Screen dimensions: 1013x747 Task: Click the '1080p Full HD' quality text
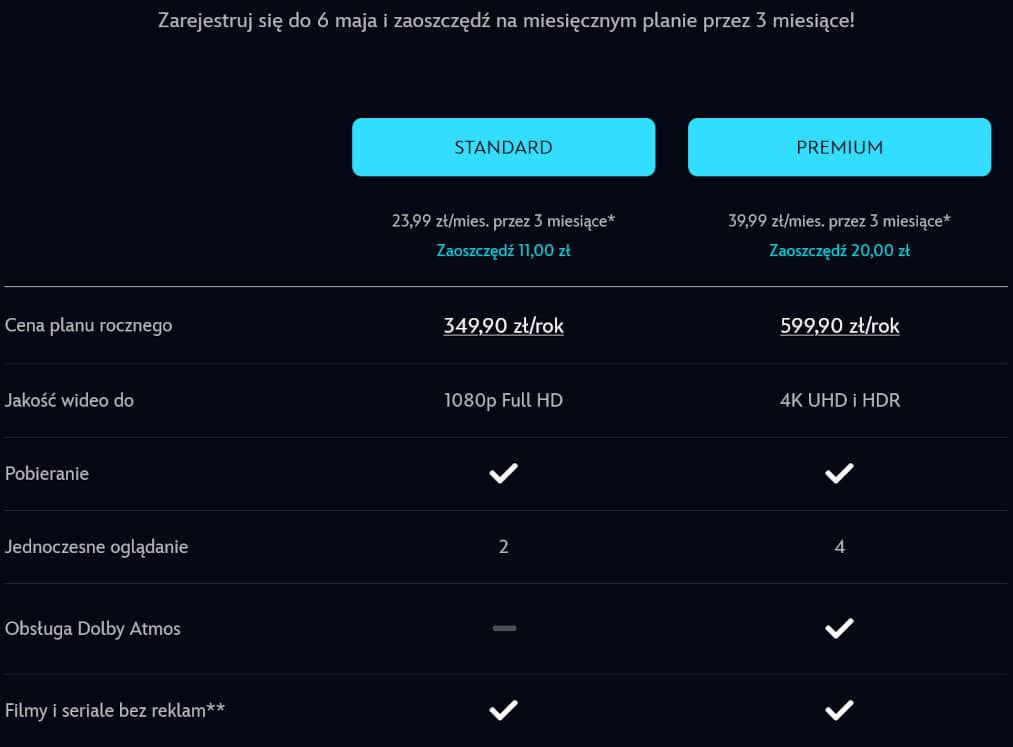tap(503, 400)
